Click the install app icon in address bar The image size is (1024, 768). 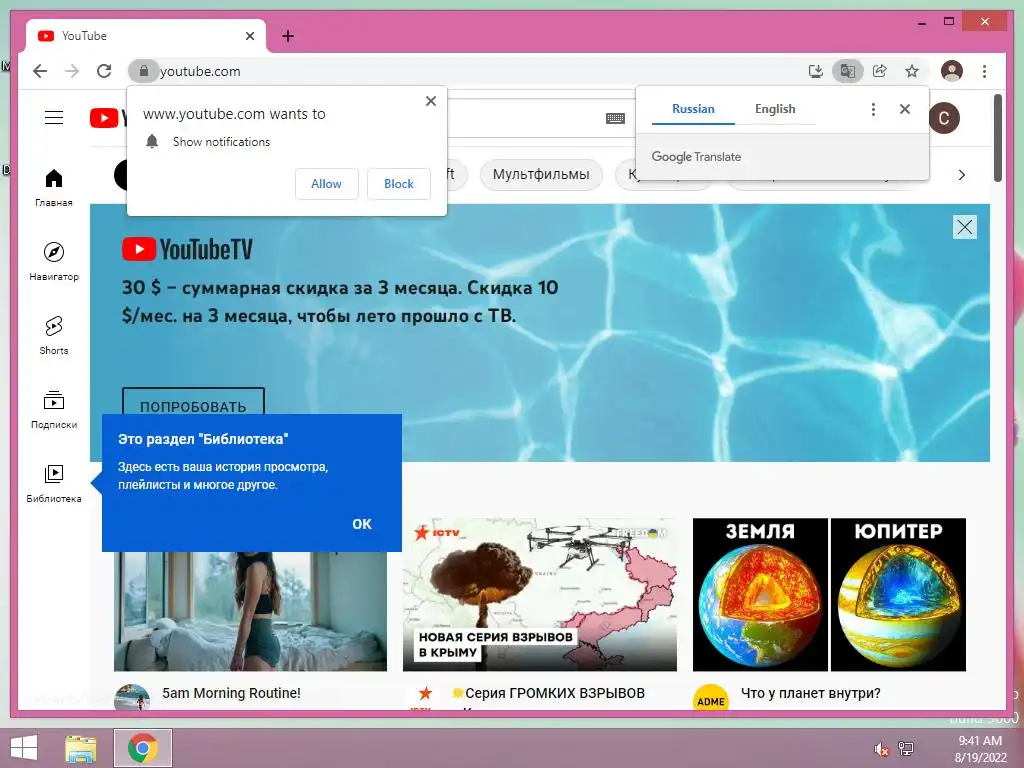point(816,71)
